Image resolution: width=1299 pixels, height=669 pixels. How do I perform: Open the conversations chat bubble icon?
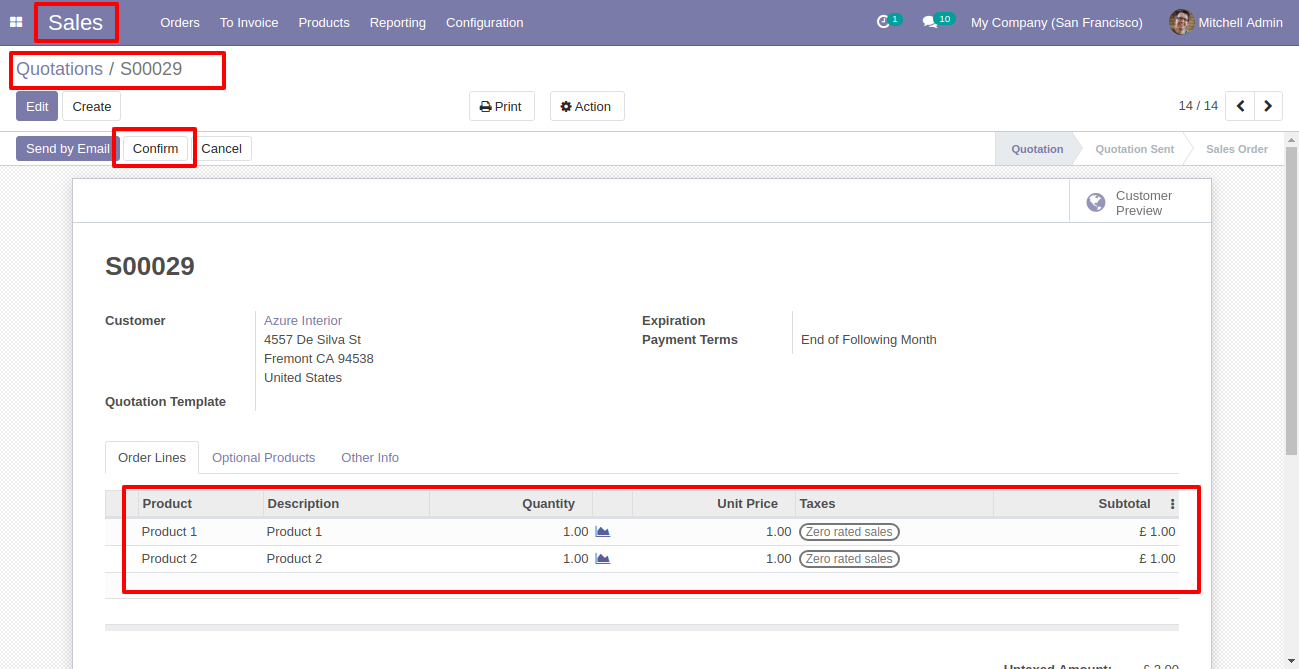[x=930, y=22]
